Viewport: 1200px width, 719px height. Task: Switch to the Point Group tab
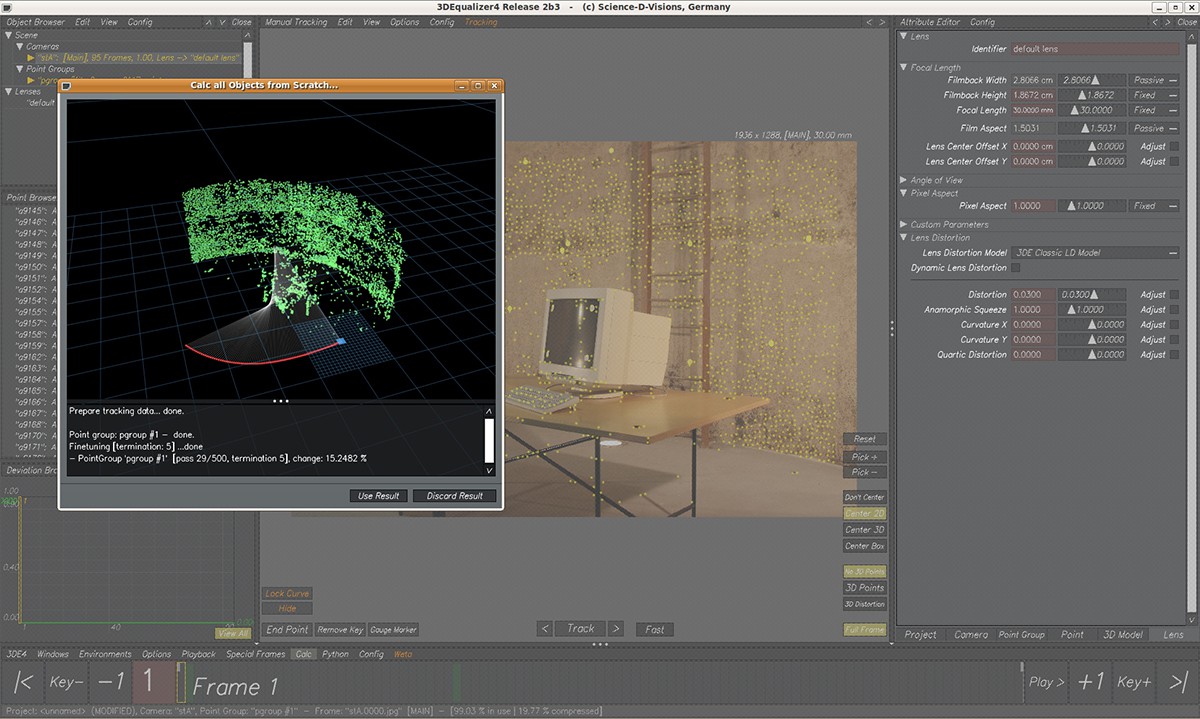click(1021, 635)
